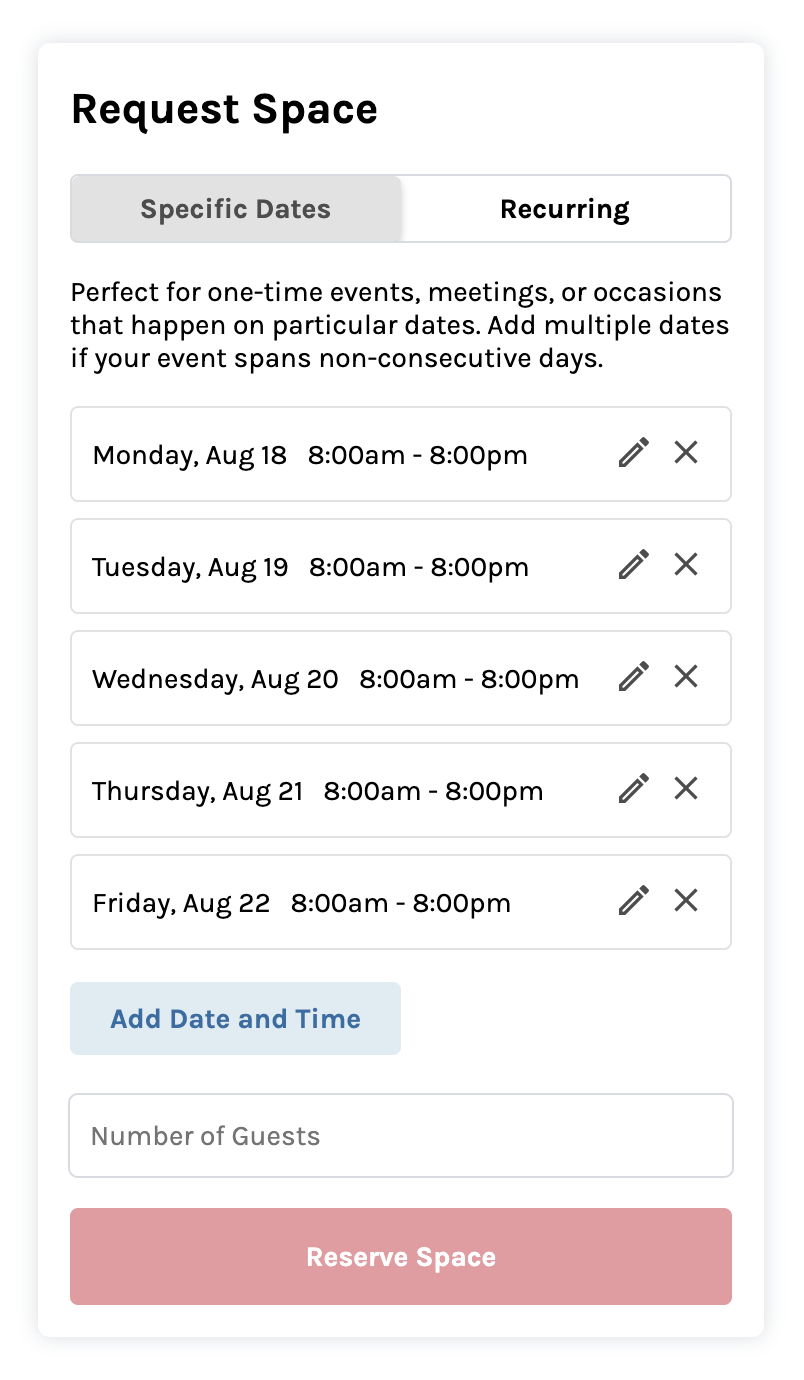
Task: Remove Wednesday, Aug 20 time slot
Action: tap(686, 677)
